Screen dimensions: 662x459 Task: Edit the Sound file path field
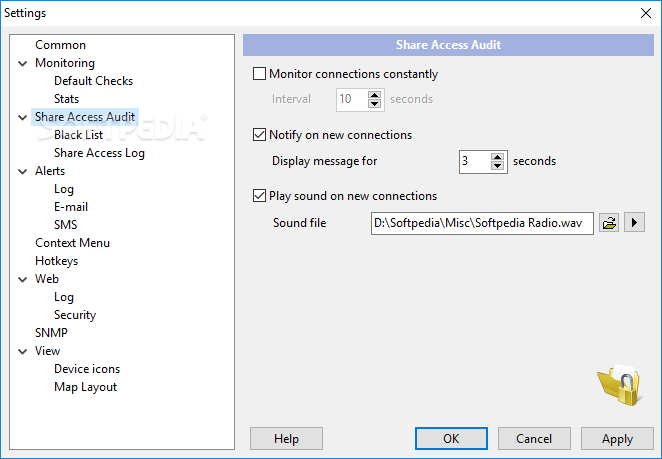(x=482, y=223)
